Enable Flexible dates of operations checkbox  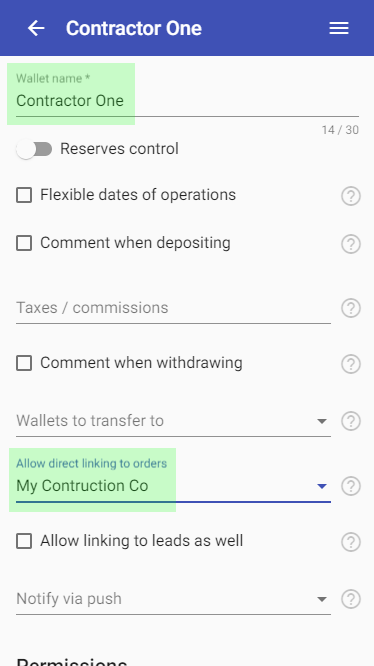point(24,195)
